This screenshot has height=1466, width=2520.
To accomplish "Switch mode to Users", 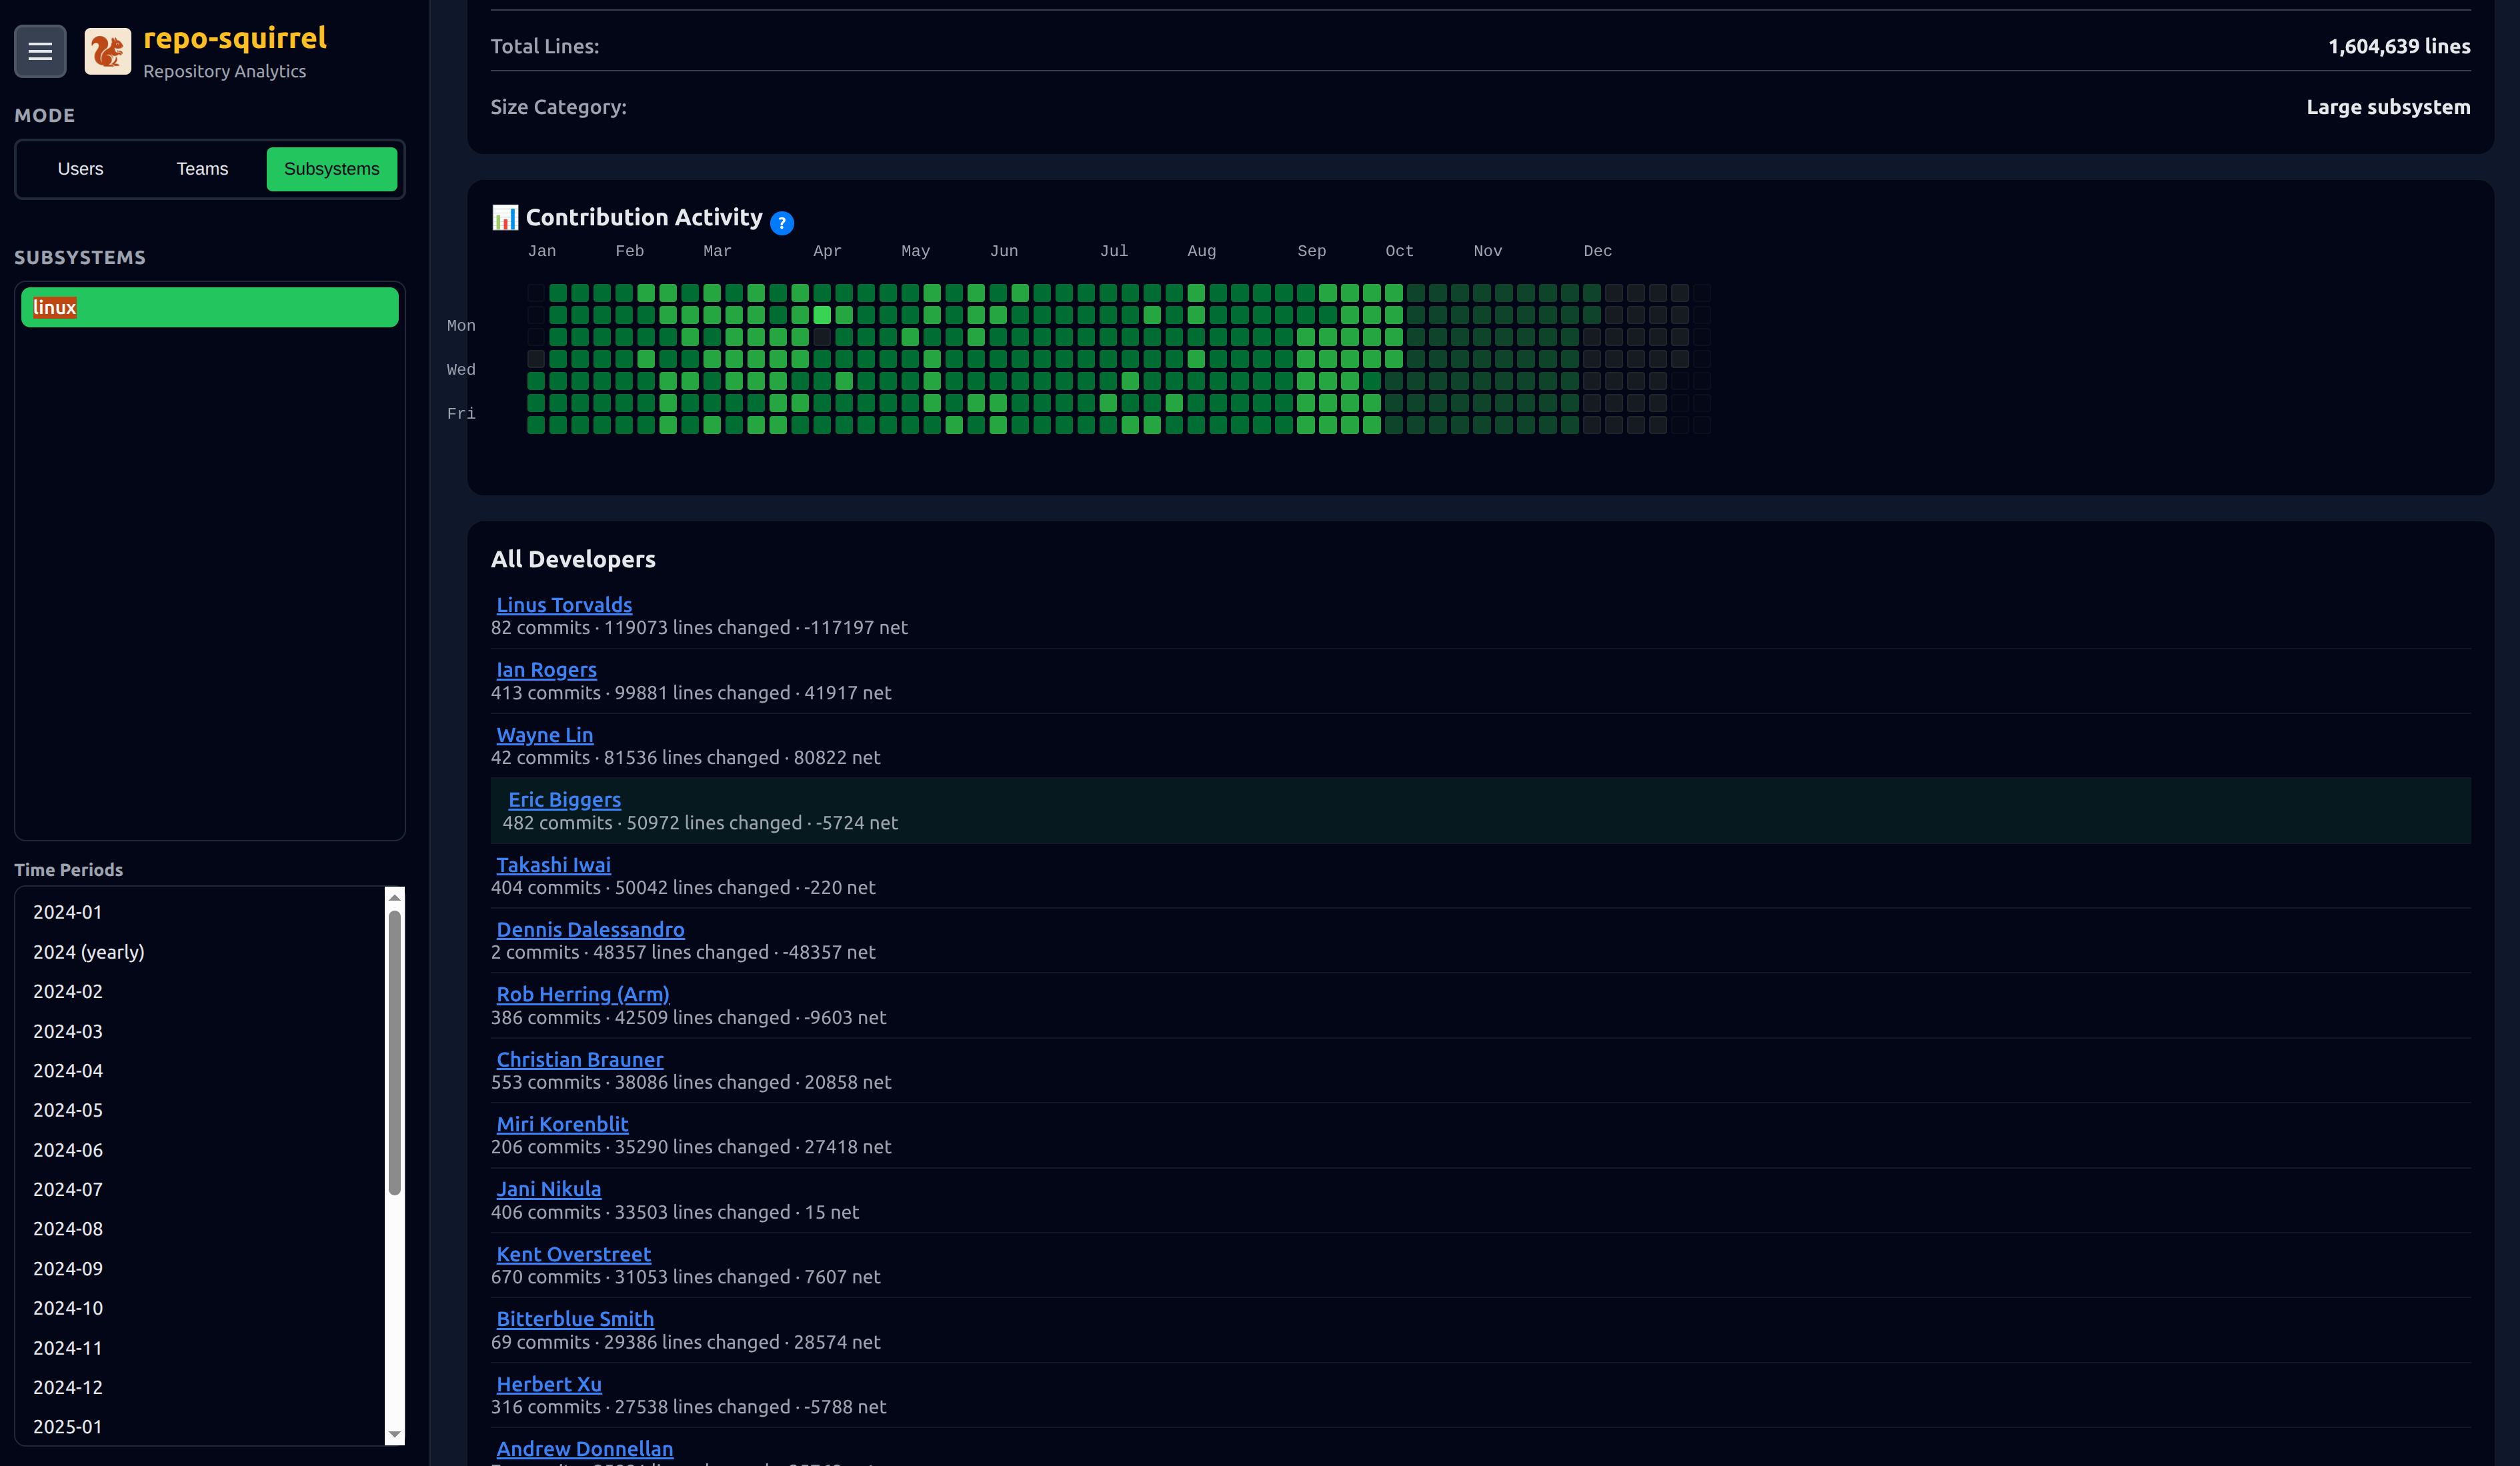I will 80,169.
